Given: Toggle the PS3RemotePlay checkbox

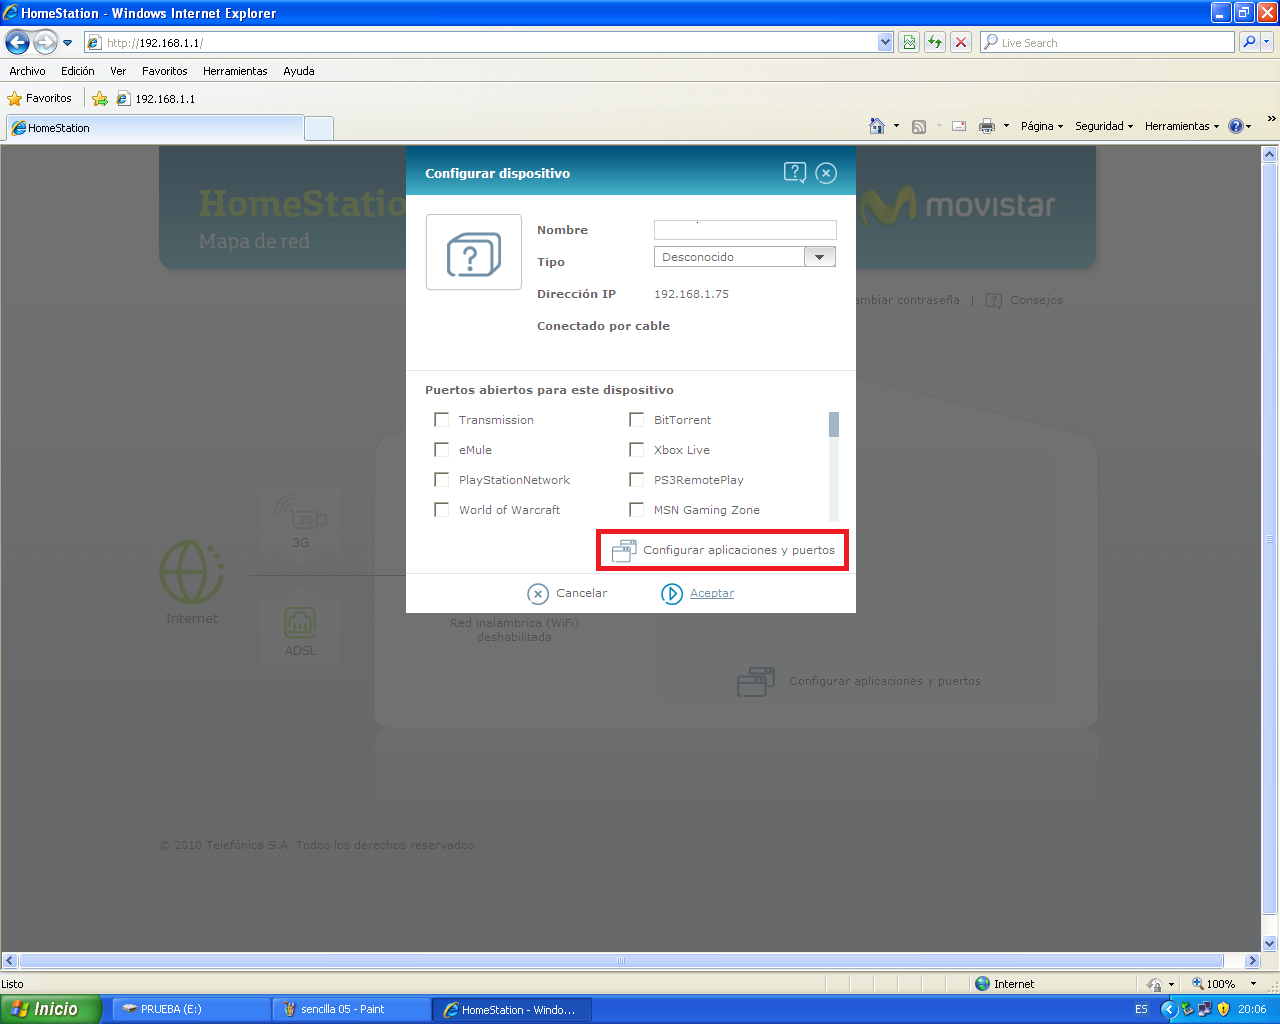Looking at the screenshot, I should 636,480.
